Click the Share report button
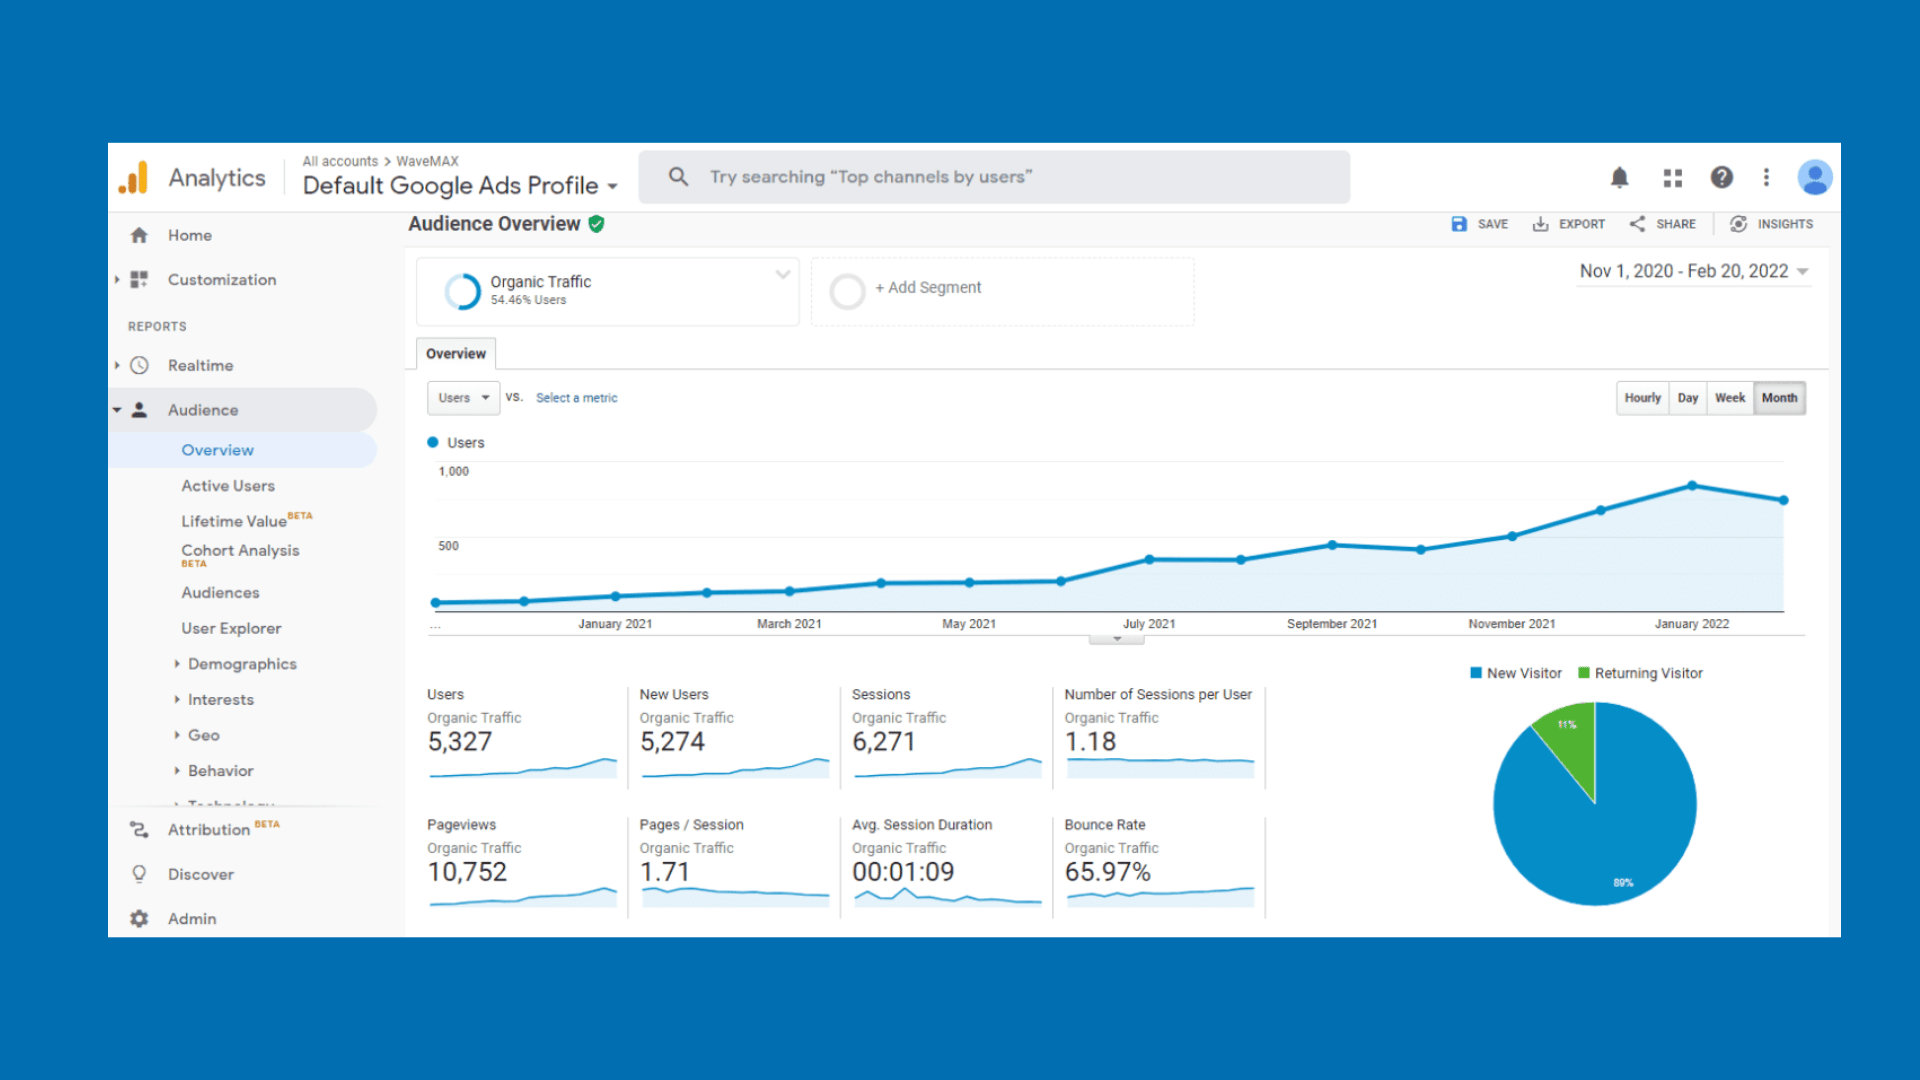The height and width of the screenshot is (1080, 1920). (x=1662, y=224)
